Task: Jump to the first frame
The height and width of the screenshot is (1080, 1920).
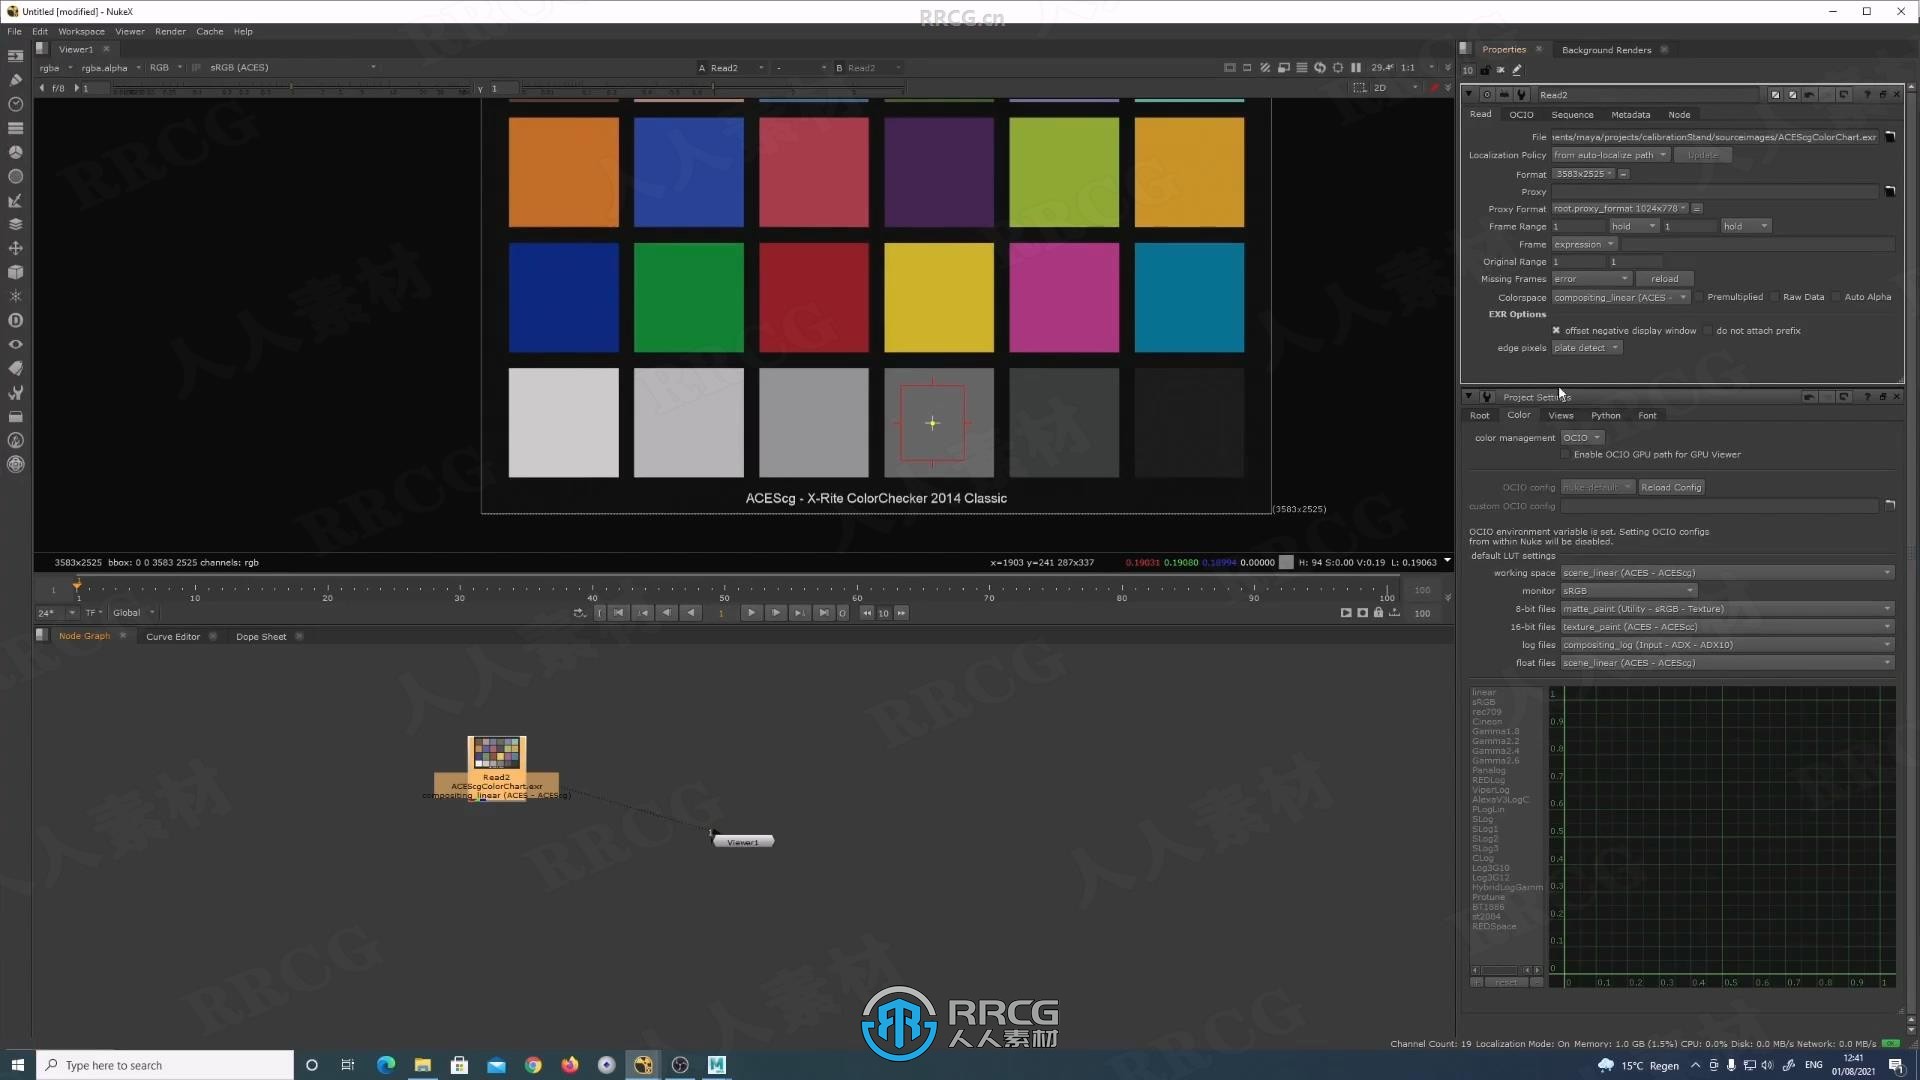Action: tap(619, 613)
